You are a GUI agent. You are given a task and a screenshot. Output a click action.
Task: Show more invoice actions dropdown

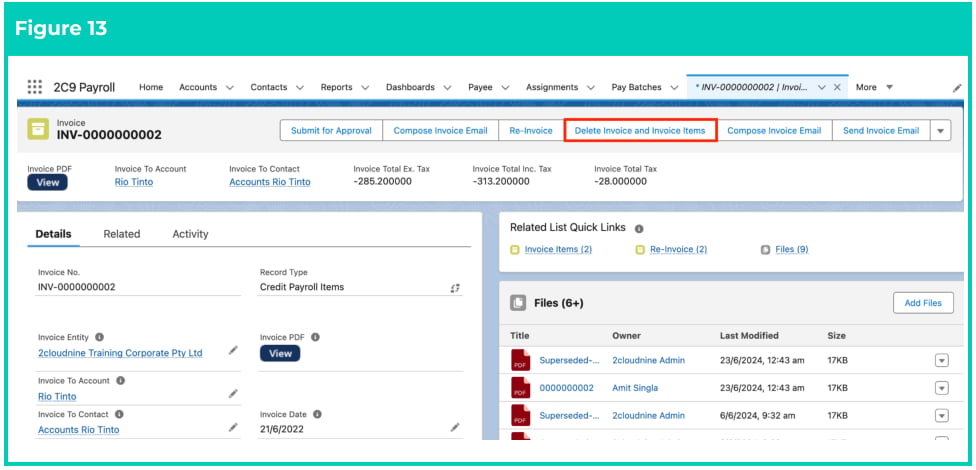pyautogui.click(x=941, y=131)
